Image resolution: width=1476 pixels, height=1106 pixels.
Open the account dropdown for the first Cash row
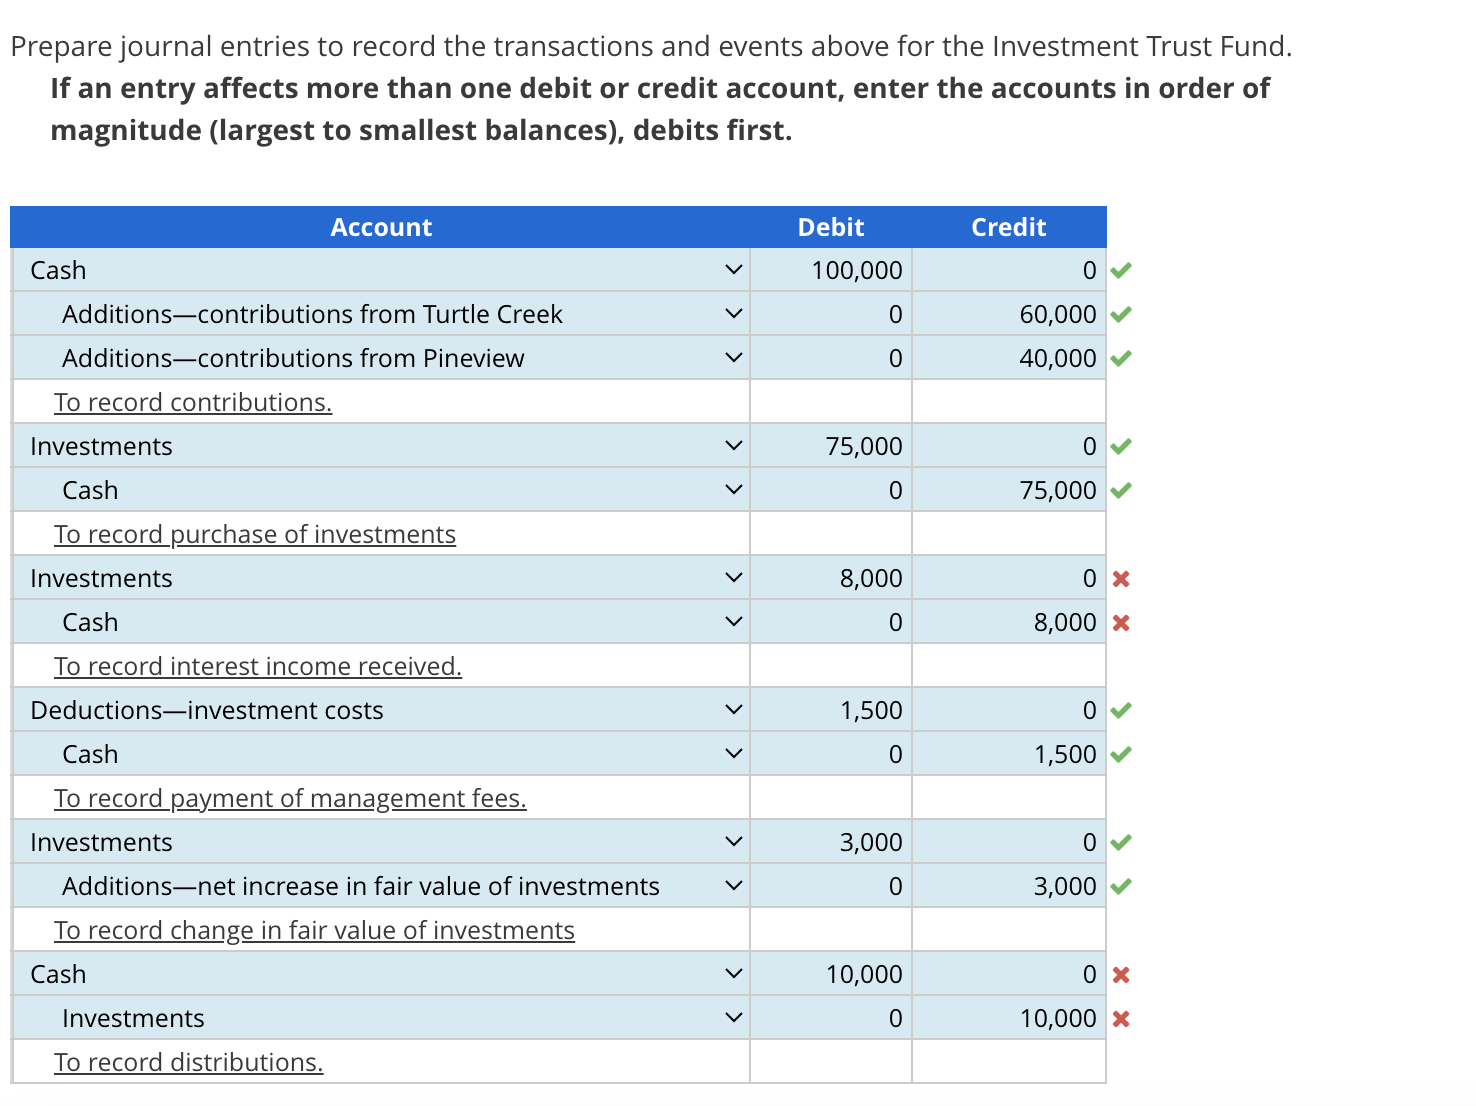click(733, 270)
